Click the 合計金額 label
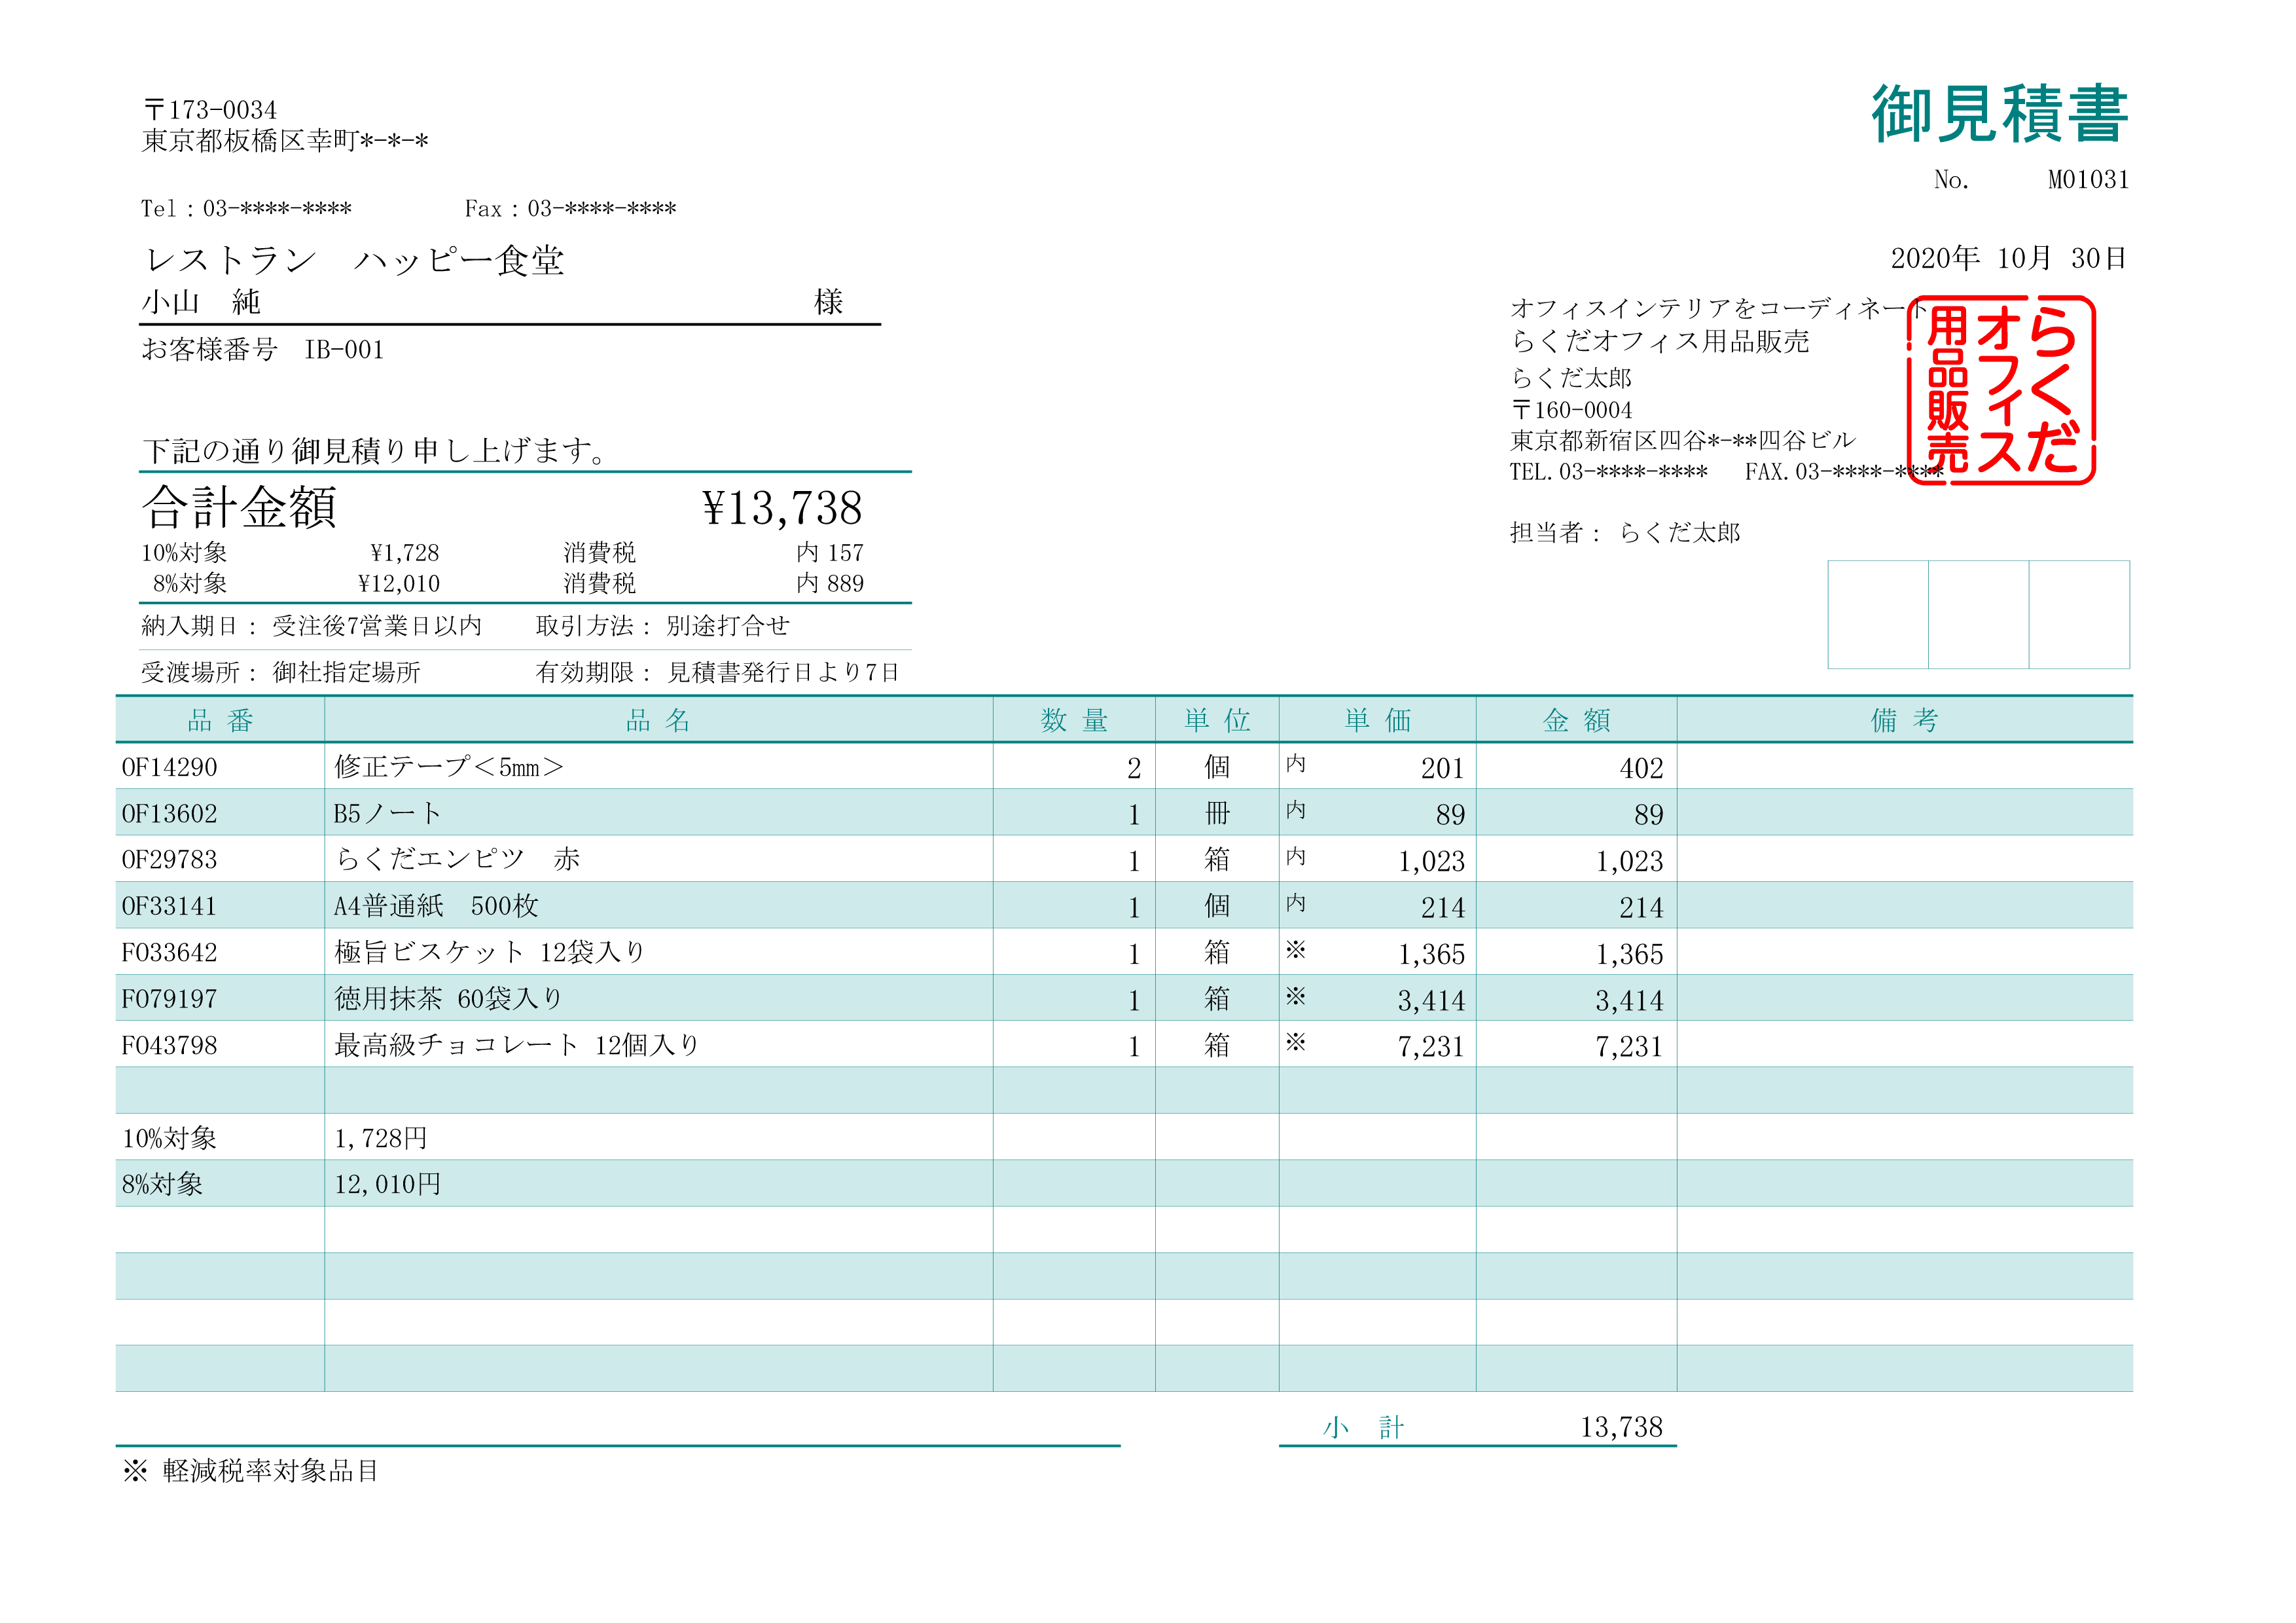The image size is (2296, 1623). tap(239, 508)
